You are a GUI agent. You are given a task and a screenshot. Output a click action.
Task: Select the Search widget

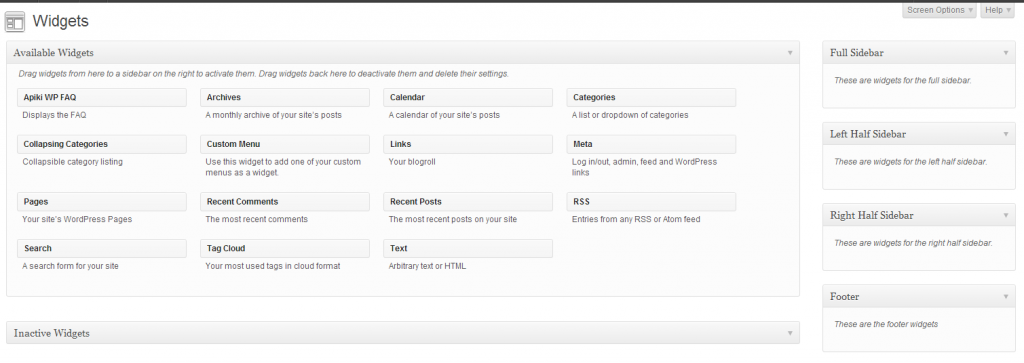pos(102,249)
